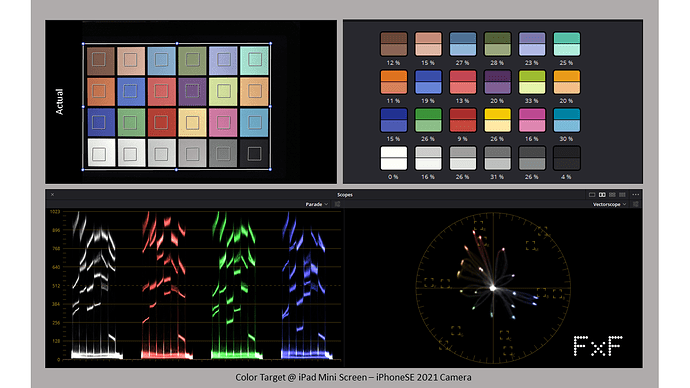Open the Scopes three-dot options menu
Image resolution: width=690 pixels, height=388 pixels.
point(636,194)
